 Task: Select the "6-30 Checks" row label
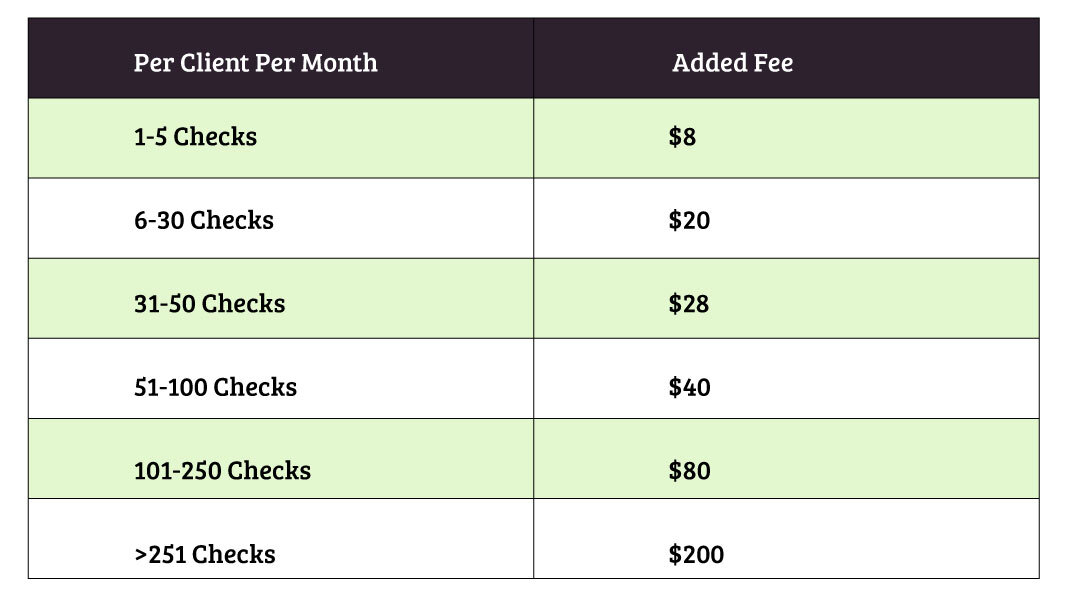[203, 220]
